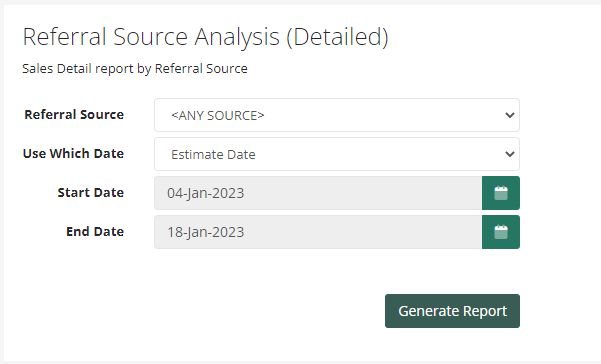Screen dimensions: 601x364
Task: Click the 04-Jan-2023 date text
Action: click(x=205, y=193)
